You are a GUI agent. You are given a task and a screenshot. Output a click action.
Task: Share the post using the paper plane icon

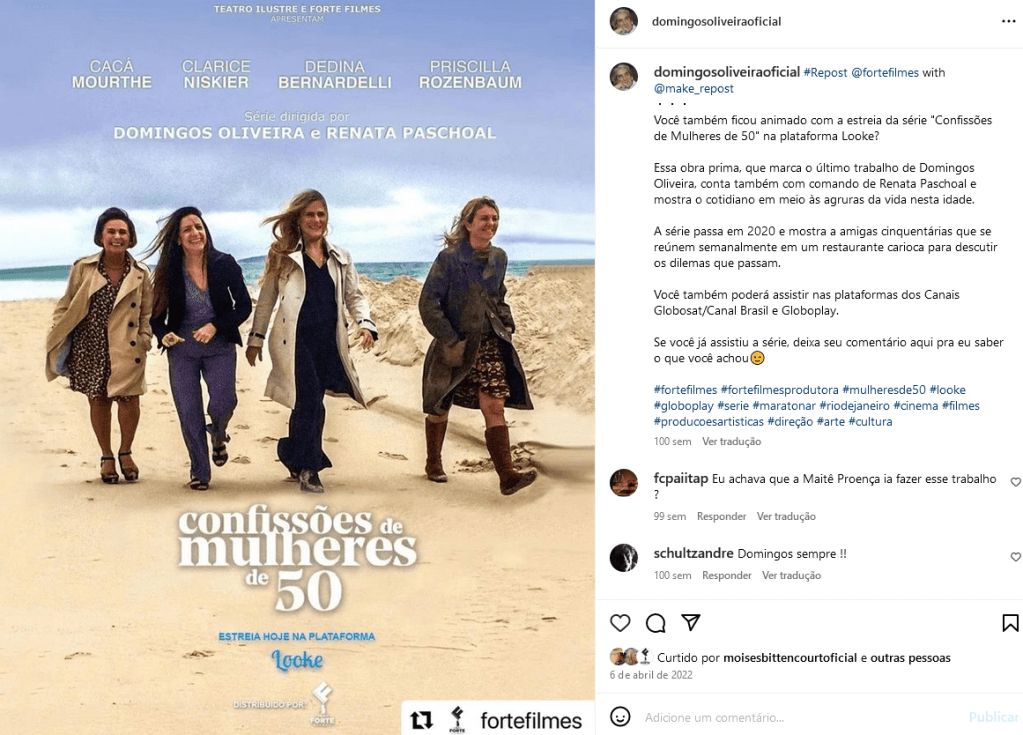pos(690,623)
